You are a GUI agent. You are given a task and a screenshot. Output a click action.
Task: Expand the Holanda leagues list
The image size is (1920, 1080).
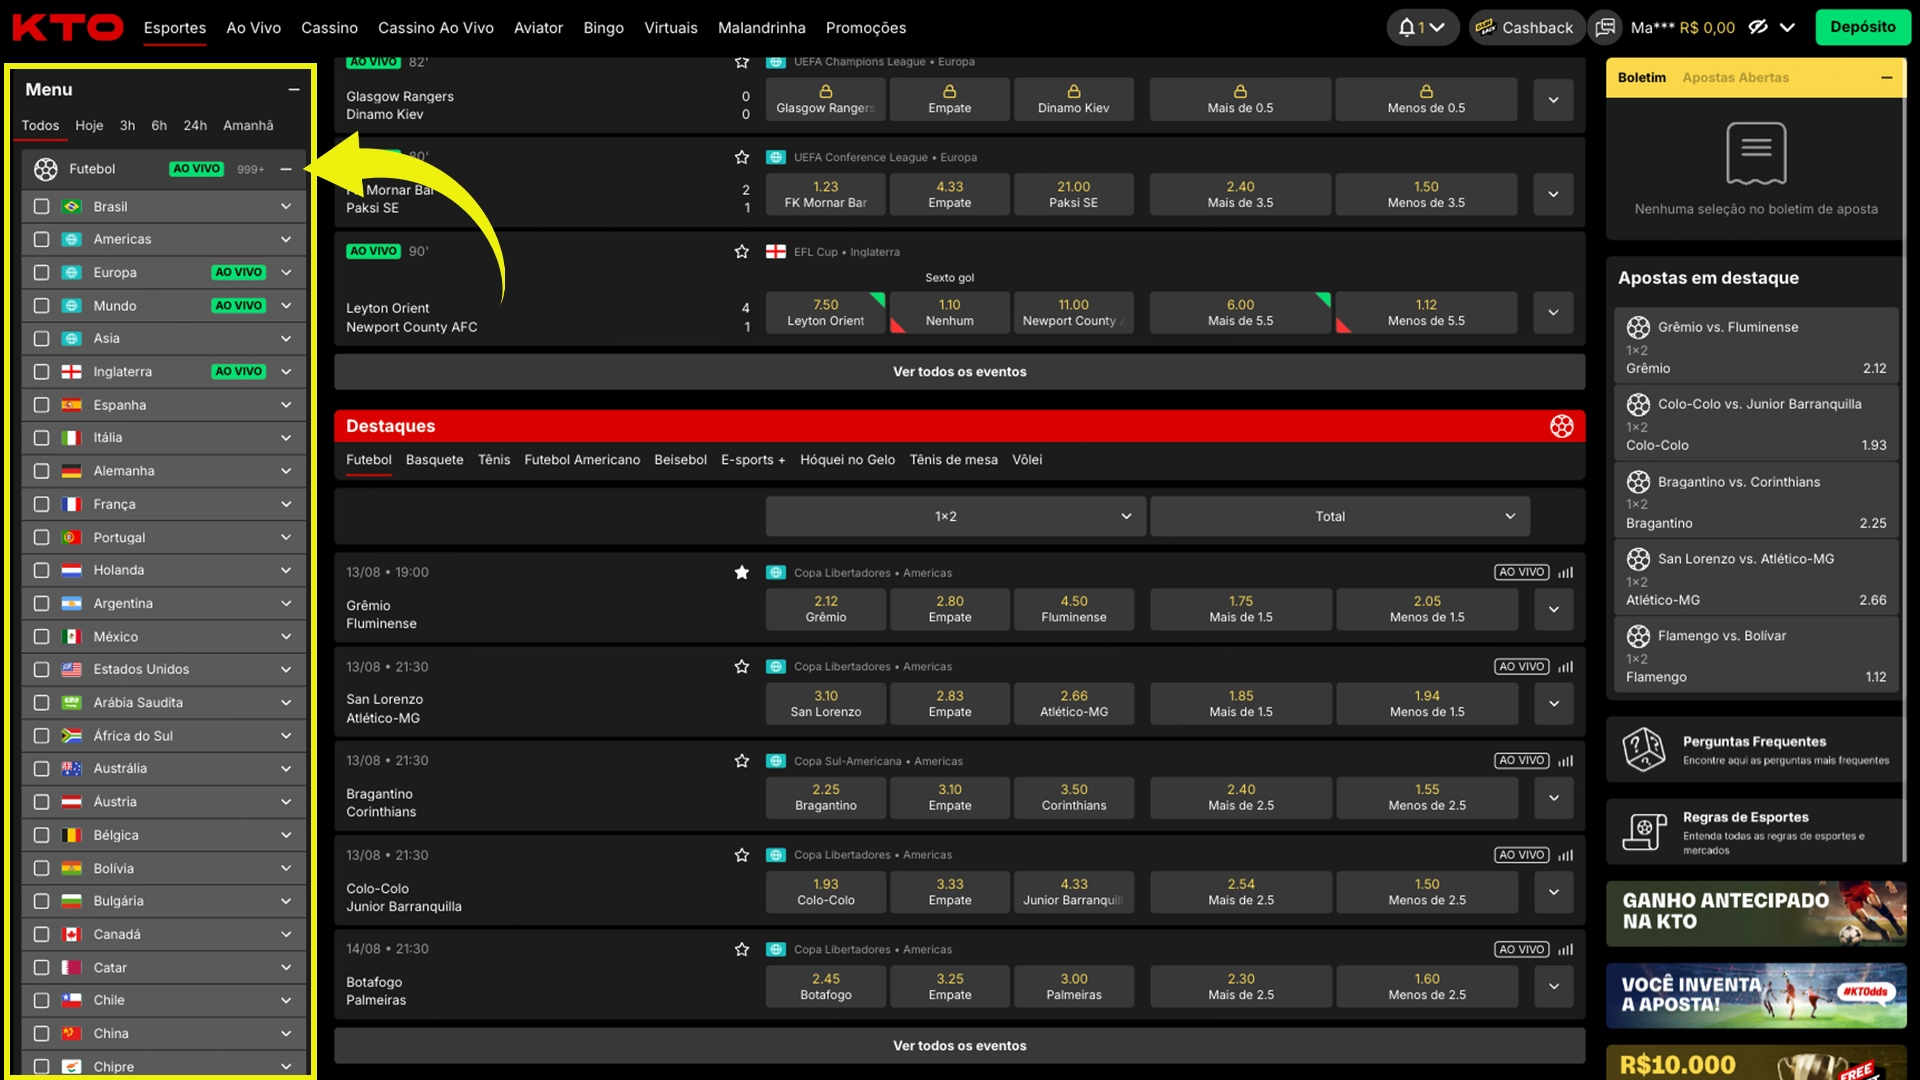point(286,571)
